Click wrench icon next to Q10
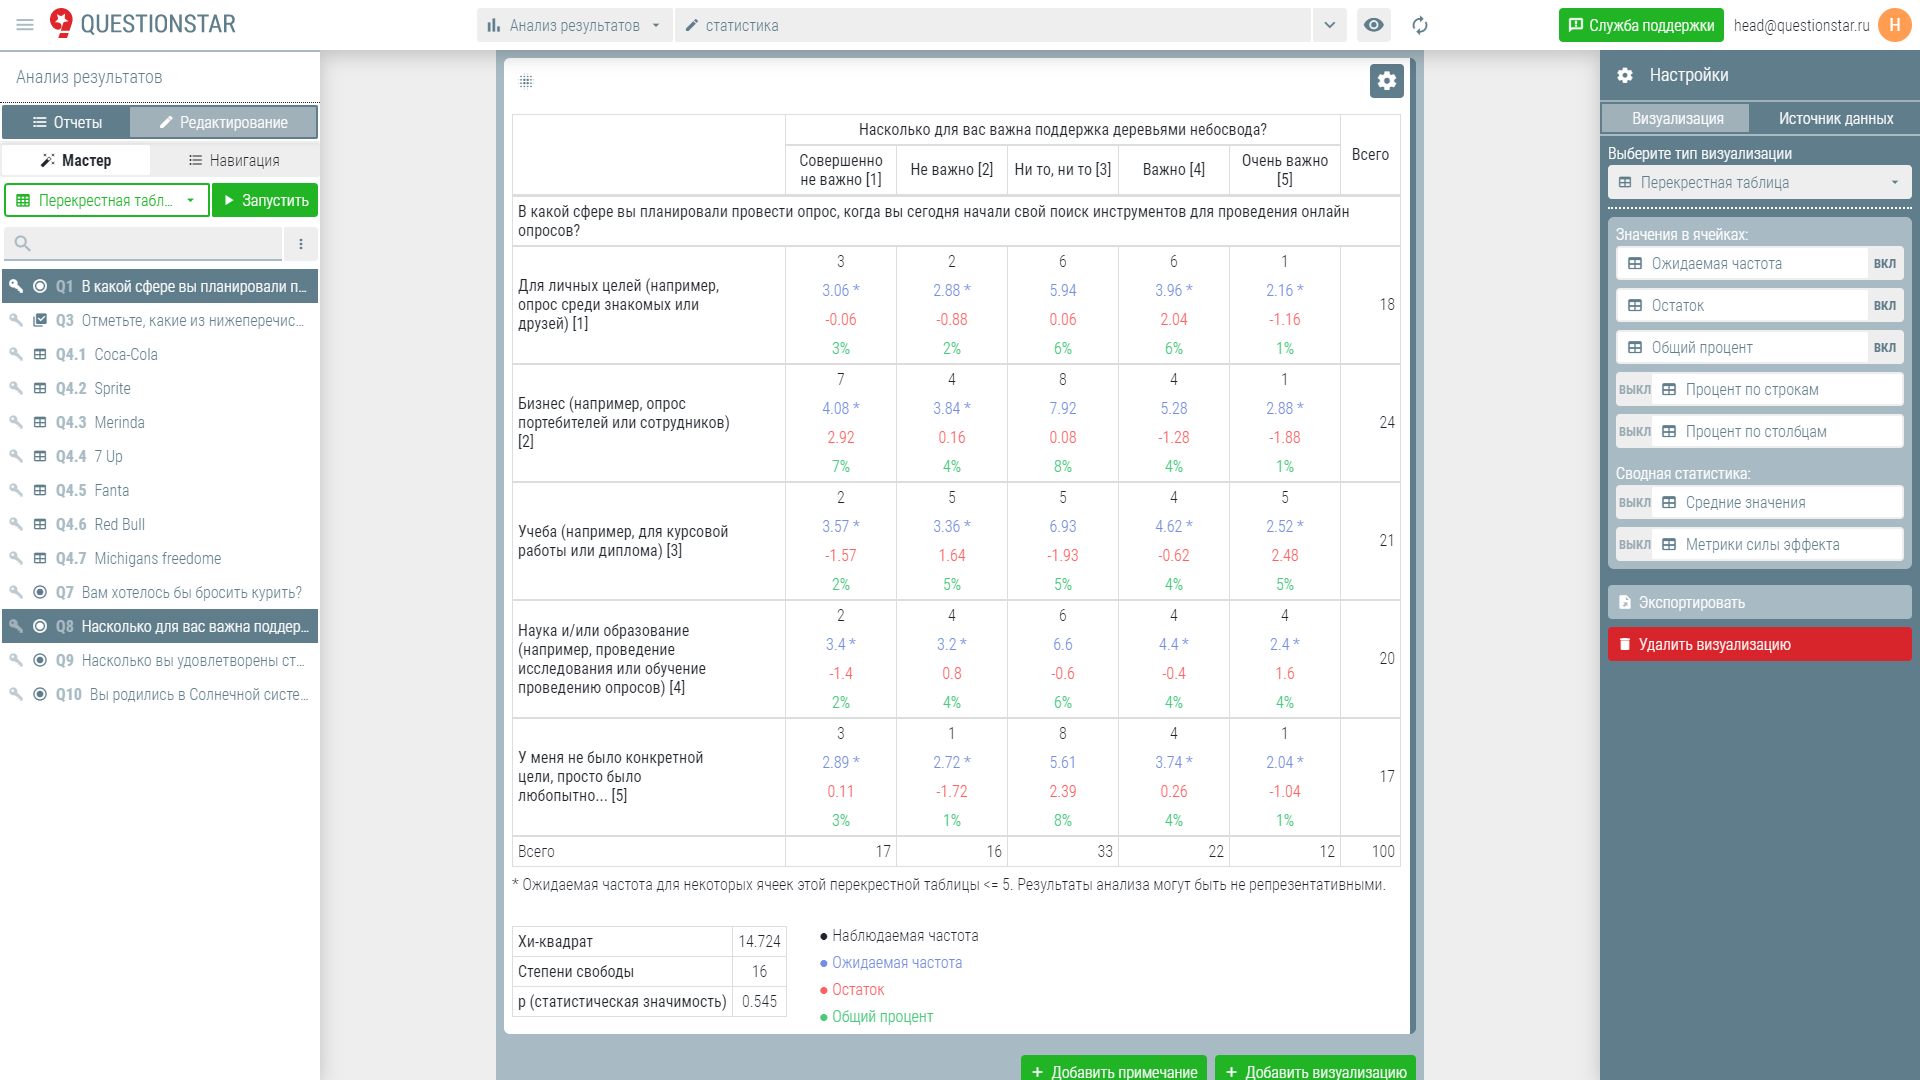1920x1080 pixels. tap(16, 694)
